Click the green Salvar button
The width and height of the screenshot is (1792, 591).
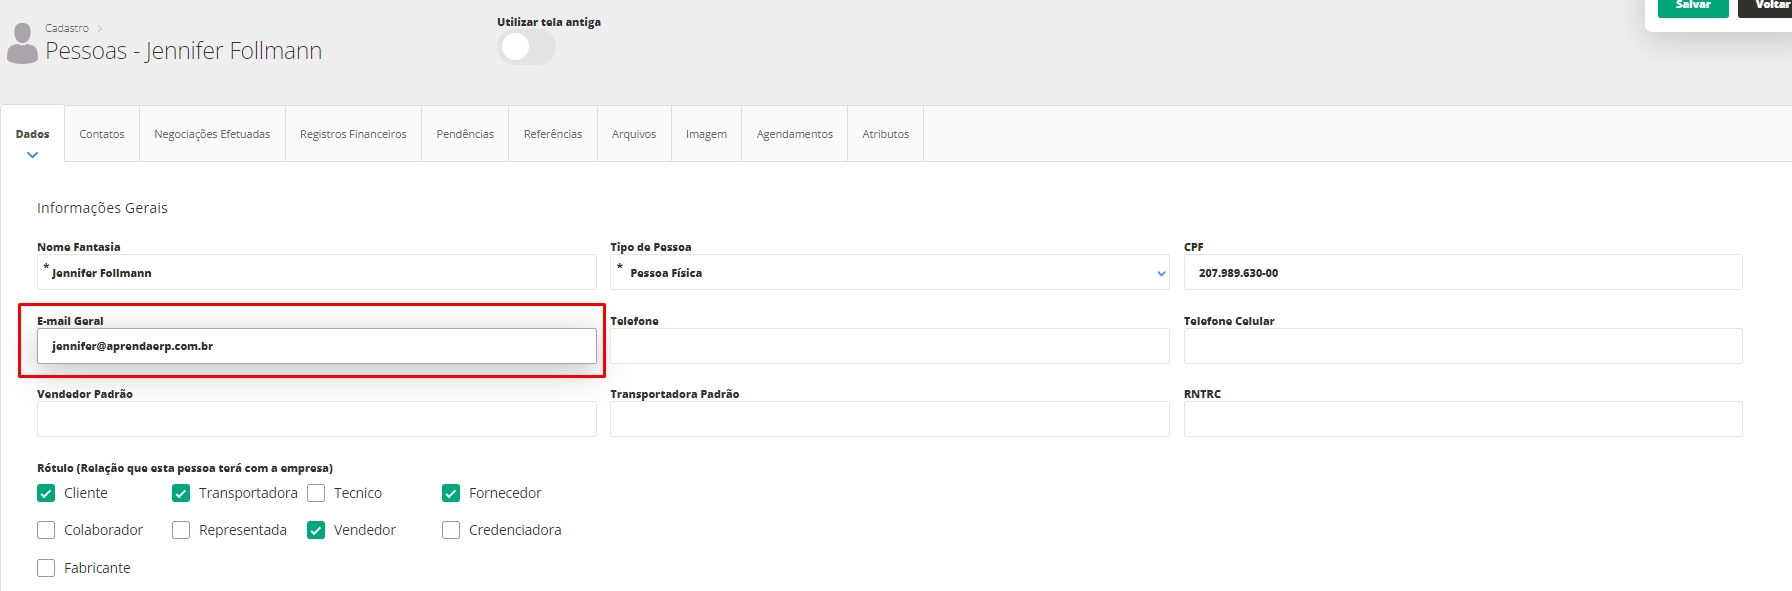[1692, 6]
